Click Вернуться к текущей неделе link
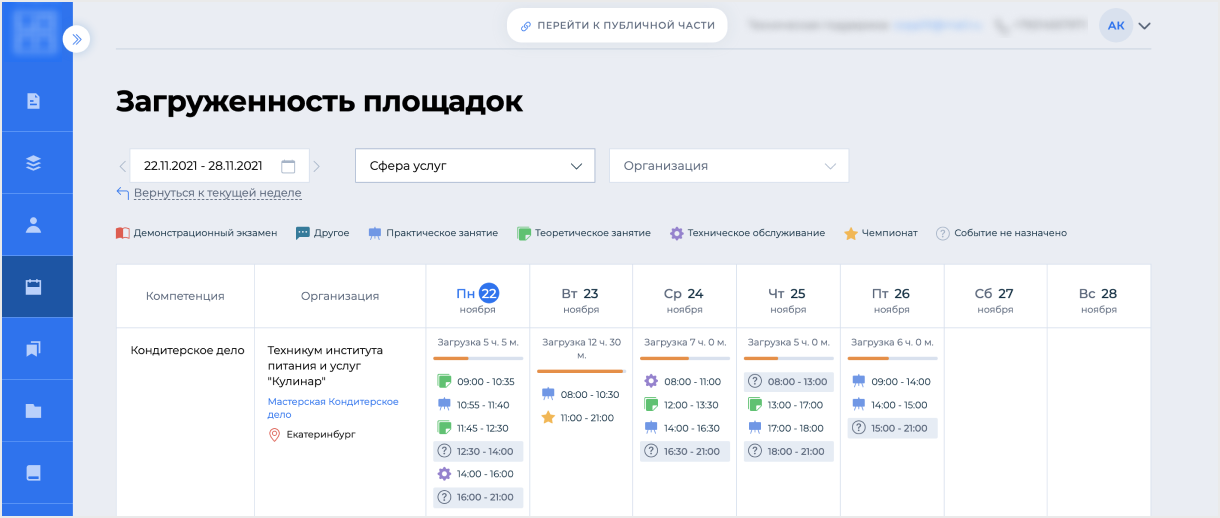The image size is (1220, 518). pos(217,193)
